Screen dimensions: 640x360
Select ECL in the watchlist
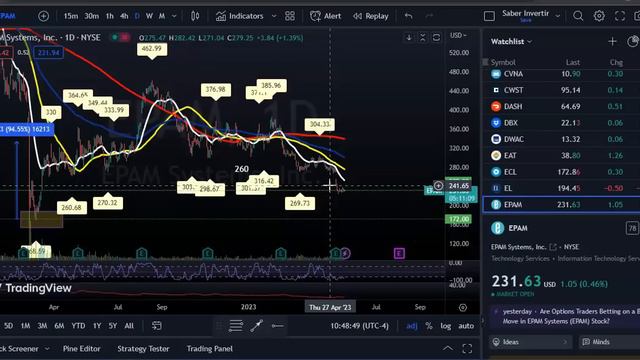[561, 172]
